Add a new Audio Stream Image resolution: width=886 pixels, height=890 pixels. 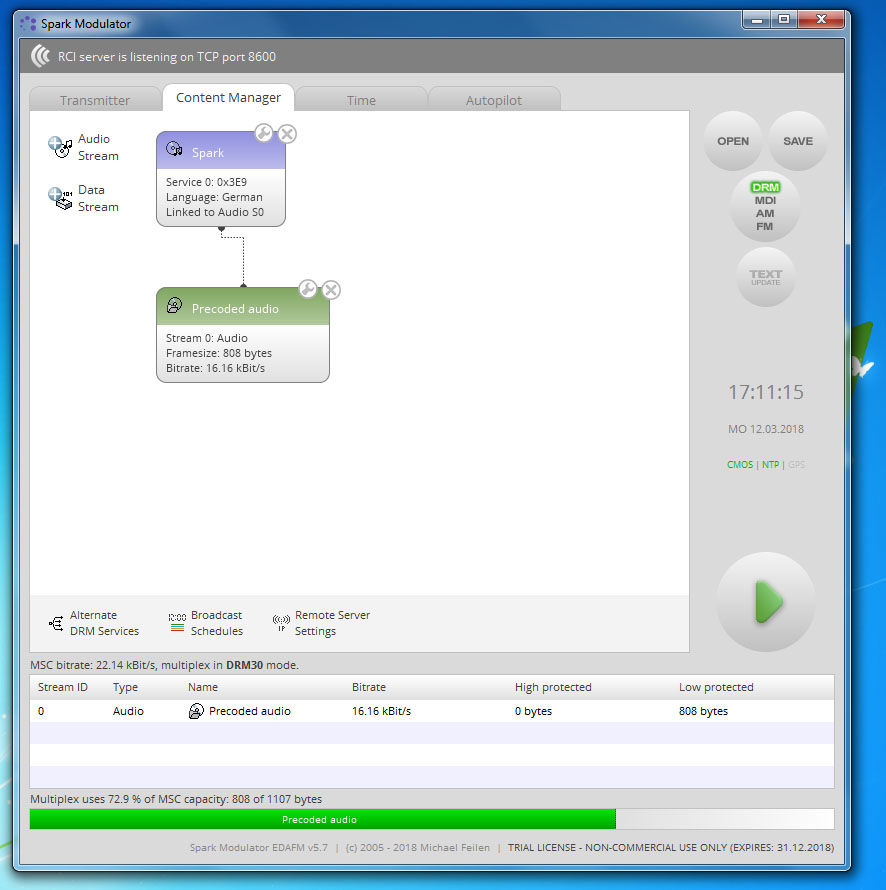click(82, 148)
